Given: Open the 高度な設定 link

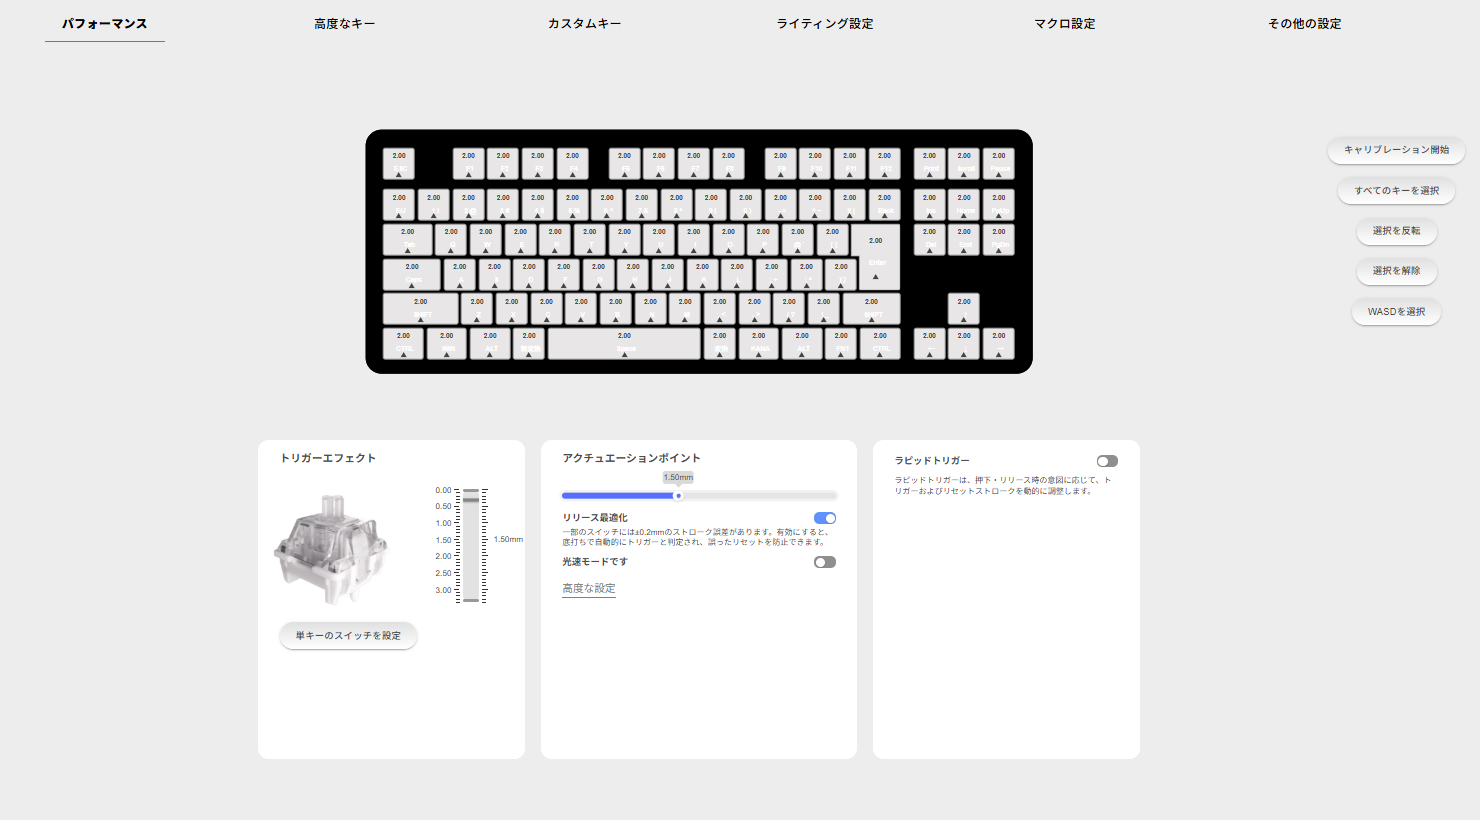Looking at the screenshot, I should [588, 589].
